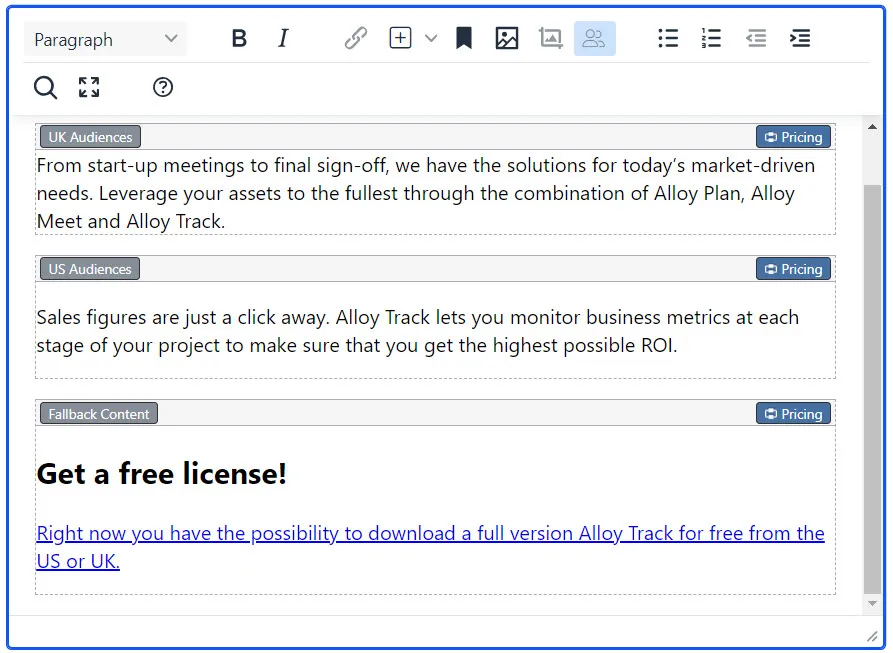Toggle bold formatting
This screenshot has width=893, height=653.
[x=239, y=39]
